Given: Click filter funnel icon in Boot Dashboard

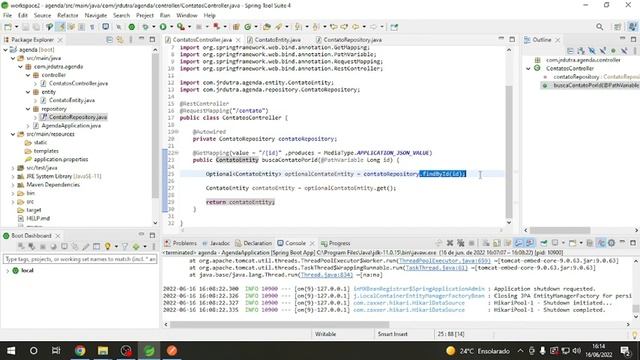Looking at the screenshot, I should tap(125, 247).
